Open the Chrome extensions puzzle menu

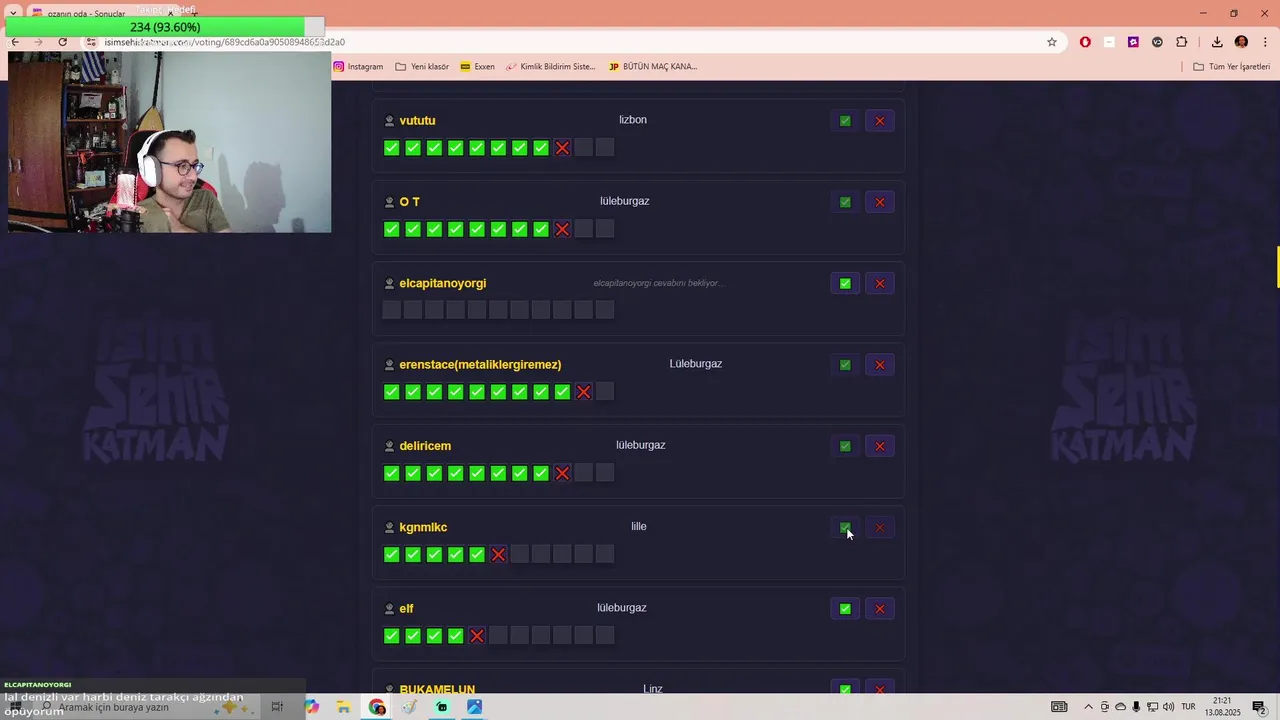[1182, 42]
